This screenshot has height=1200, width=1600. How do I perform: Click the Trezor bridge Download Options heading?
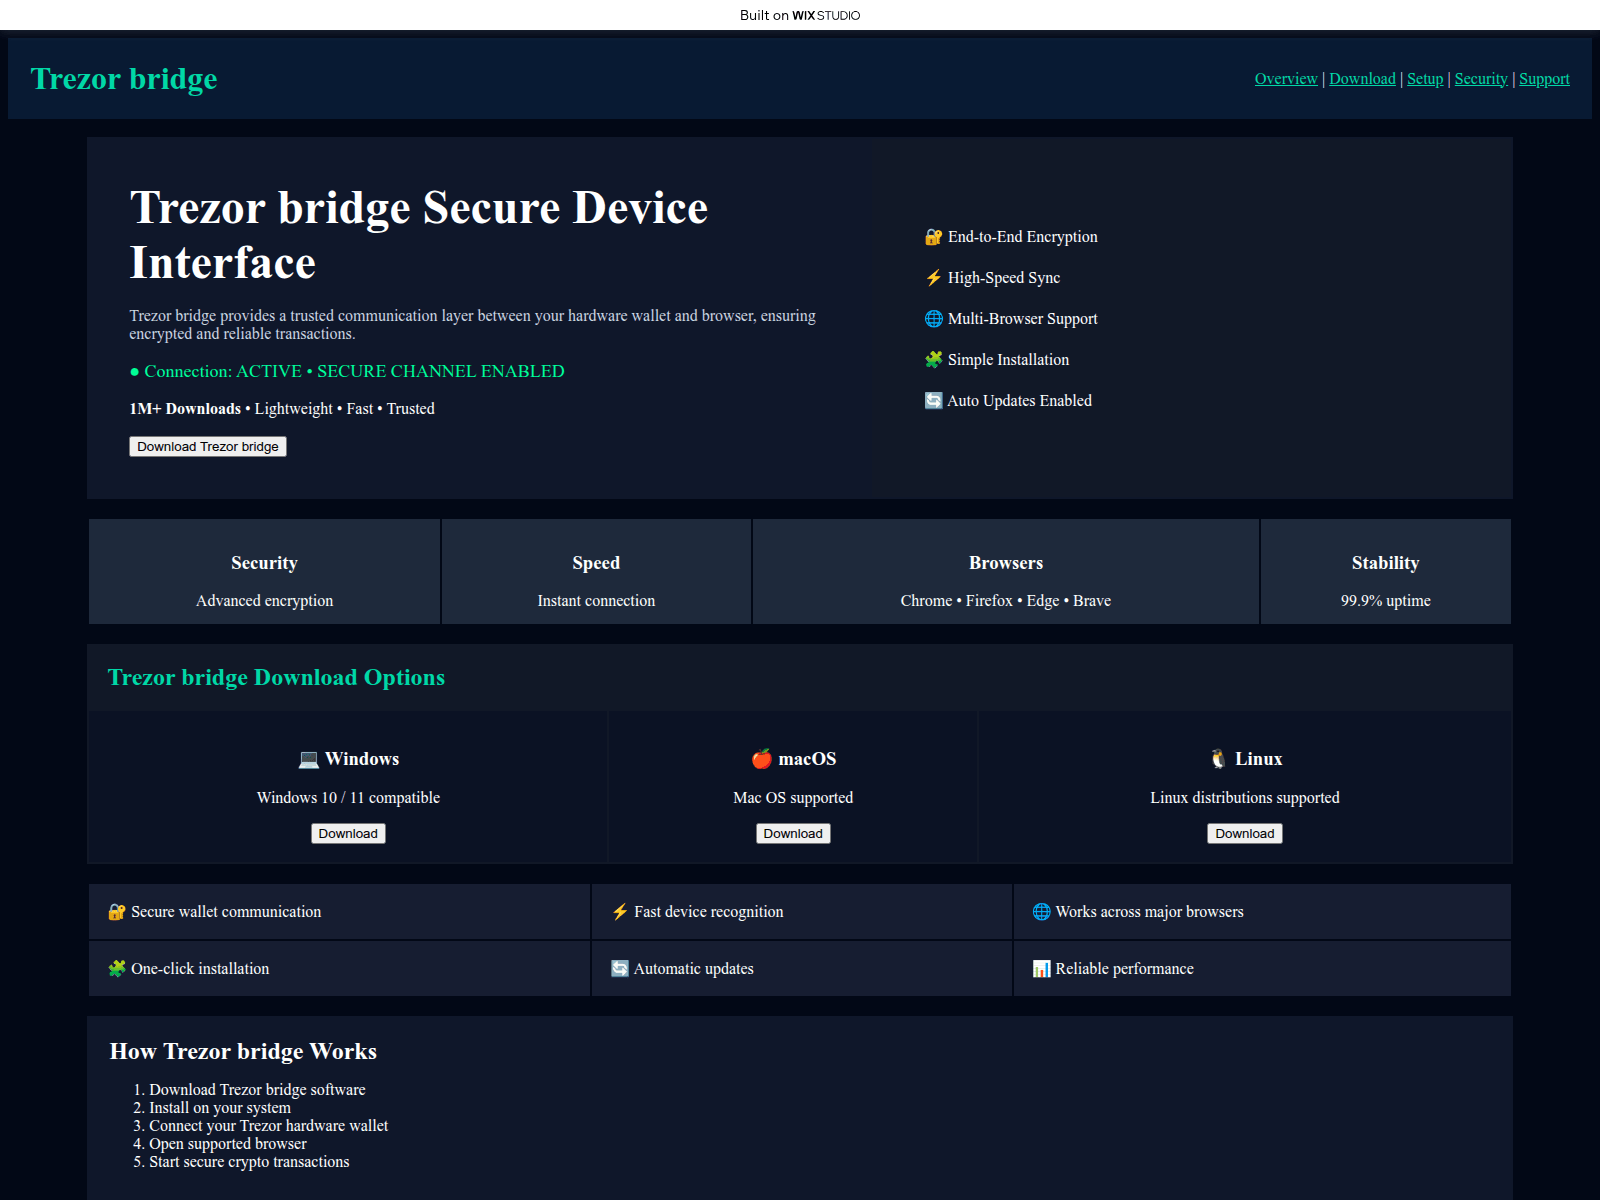click(276, 678)
